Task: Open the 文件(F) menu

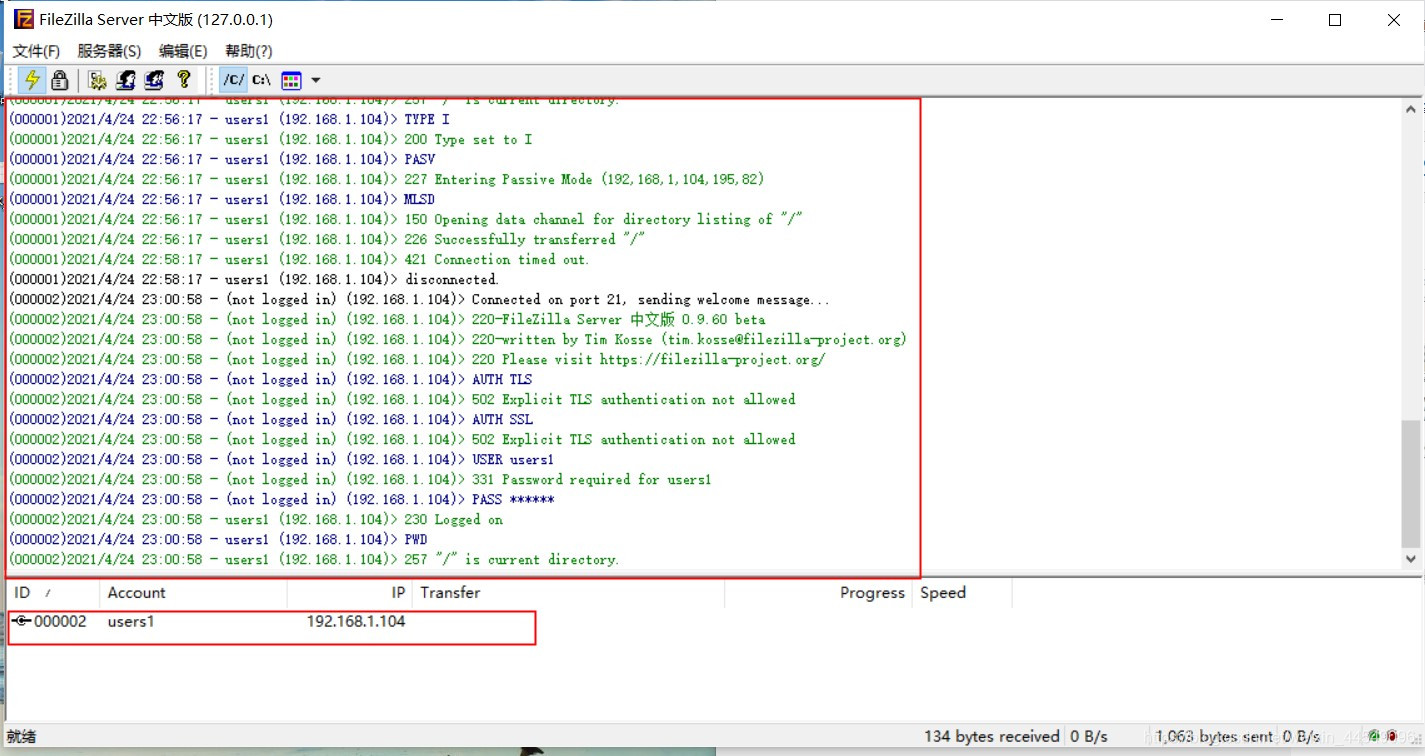Action: [36, 51]
